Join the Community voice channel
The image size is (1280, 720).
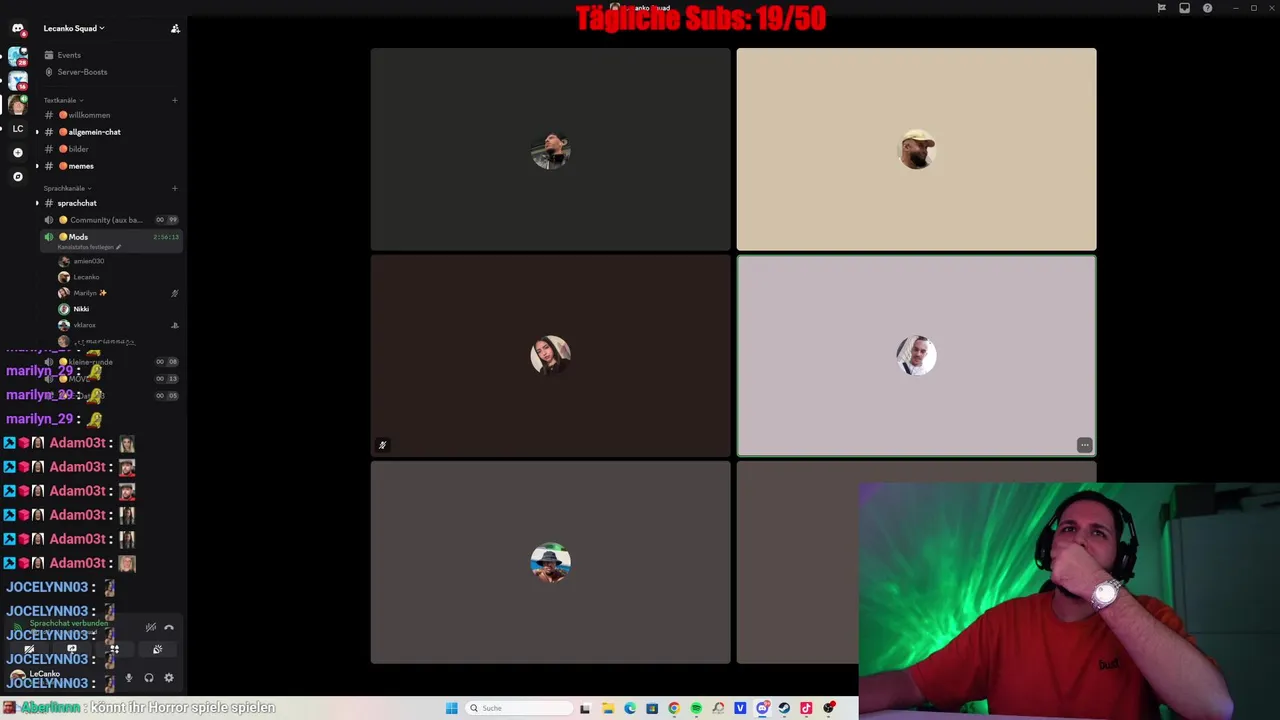click(110, 220)
